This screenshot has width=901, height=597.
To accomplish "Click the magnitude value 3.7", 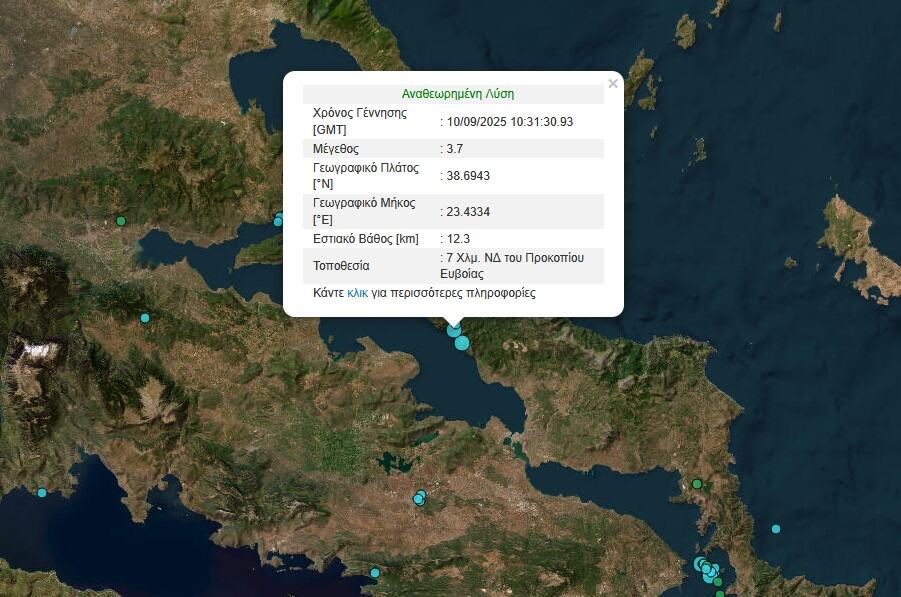I will (x=454, y=149).
